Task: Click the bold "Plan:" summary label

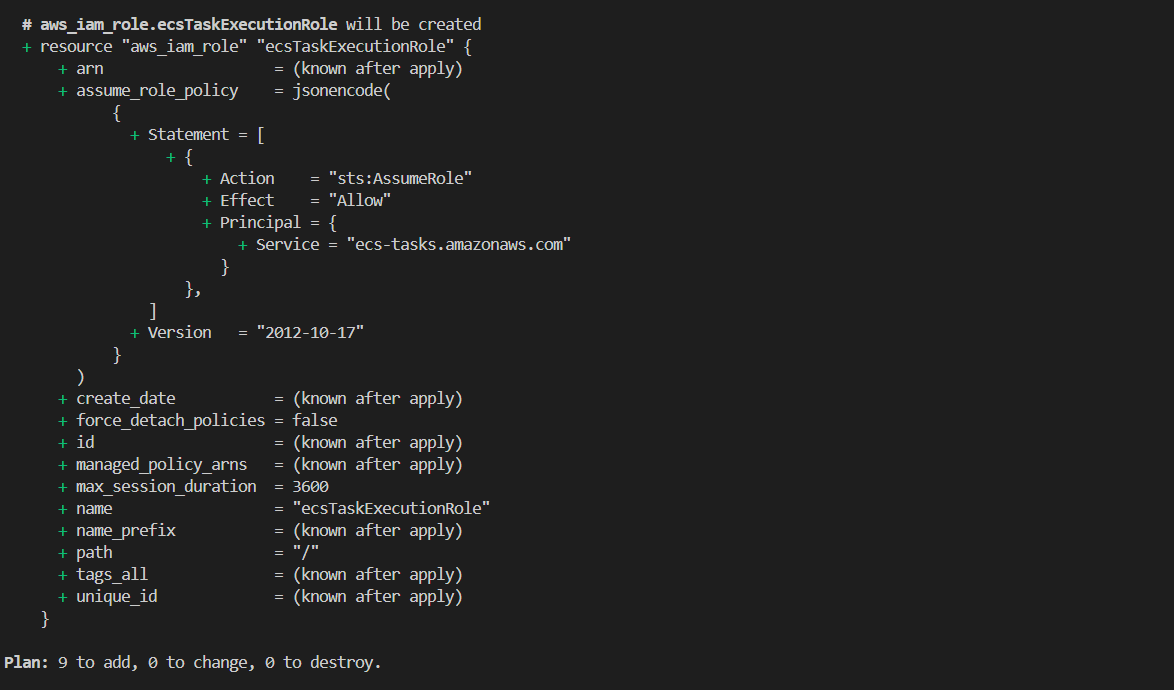Action: (26, 662)
